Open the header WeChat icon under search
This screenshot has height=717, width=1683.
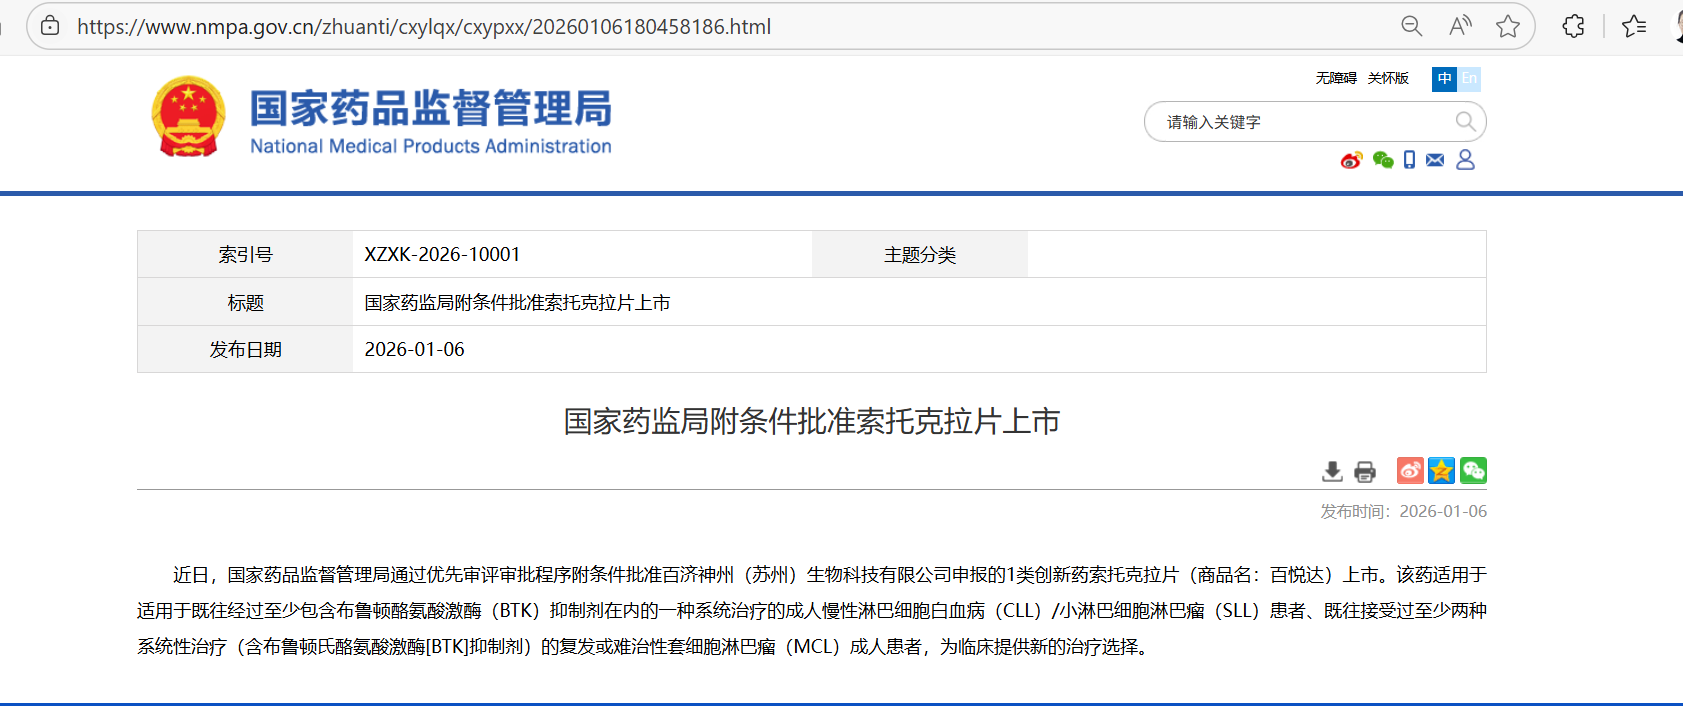[x=1383, y=160]
